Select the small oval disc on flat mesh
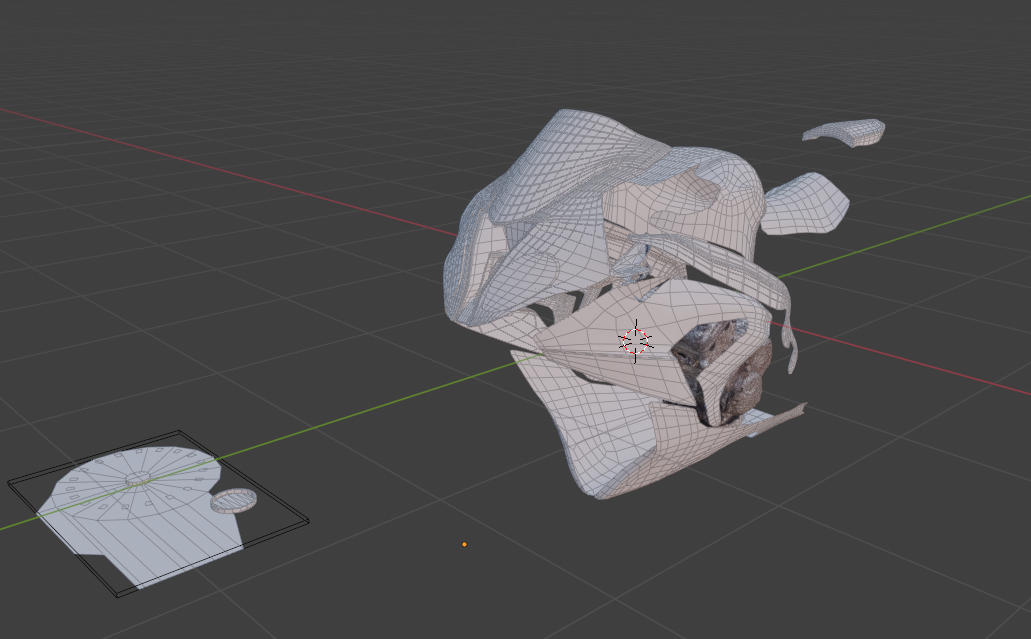 pos(233,501)
